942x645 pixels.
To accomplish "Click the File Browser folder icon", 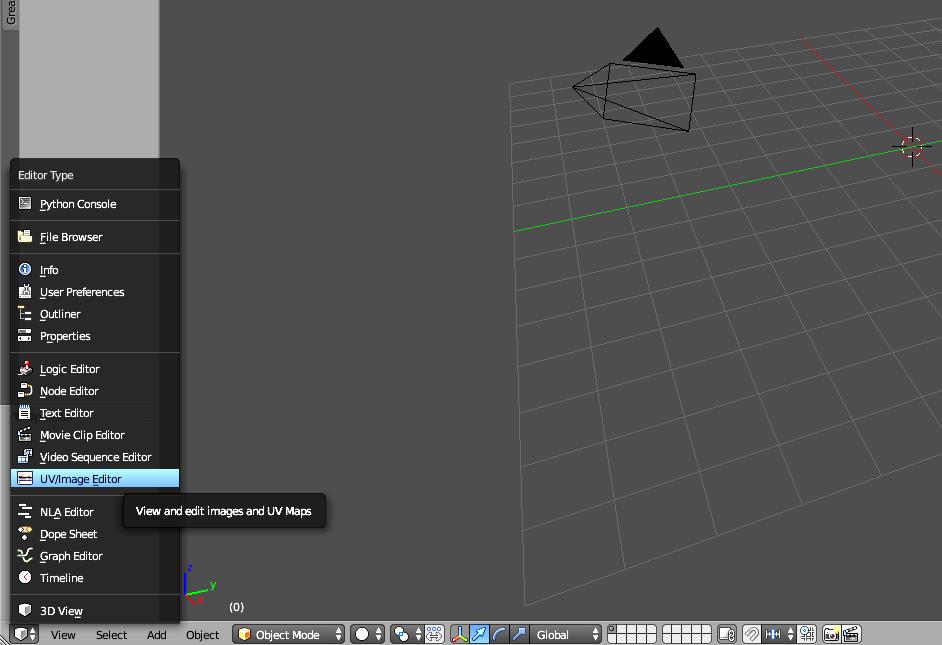I will [25, 237].
